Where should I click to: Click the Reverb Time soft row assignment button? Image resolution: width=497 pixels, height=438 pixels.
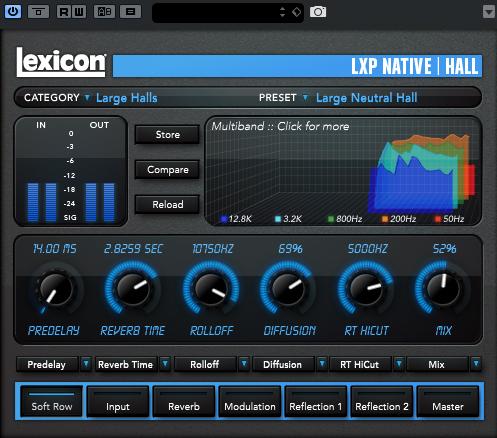point(126,364)
